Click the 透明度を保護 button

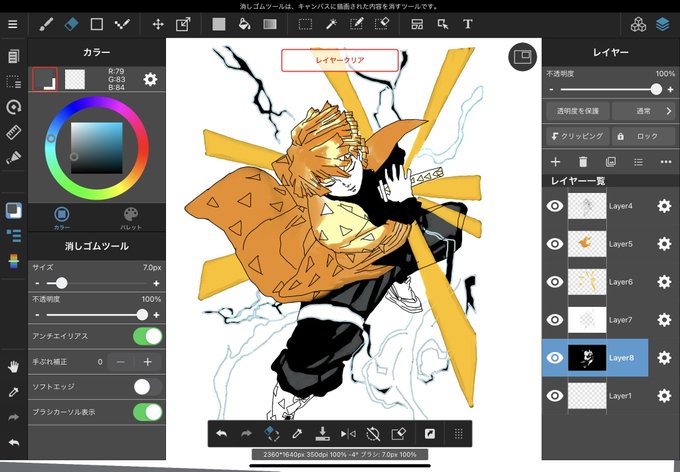click(x=578, y=111)
